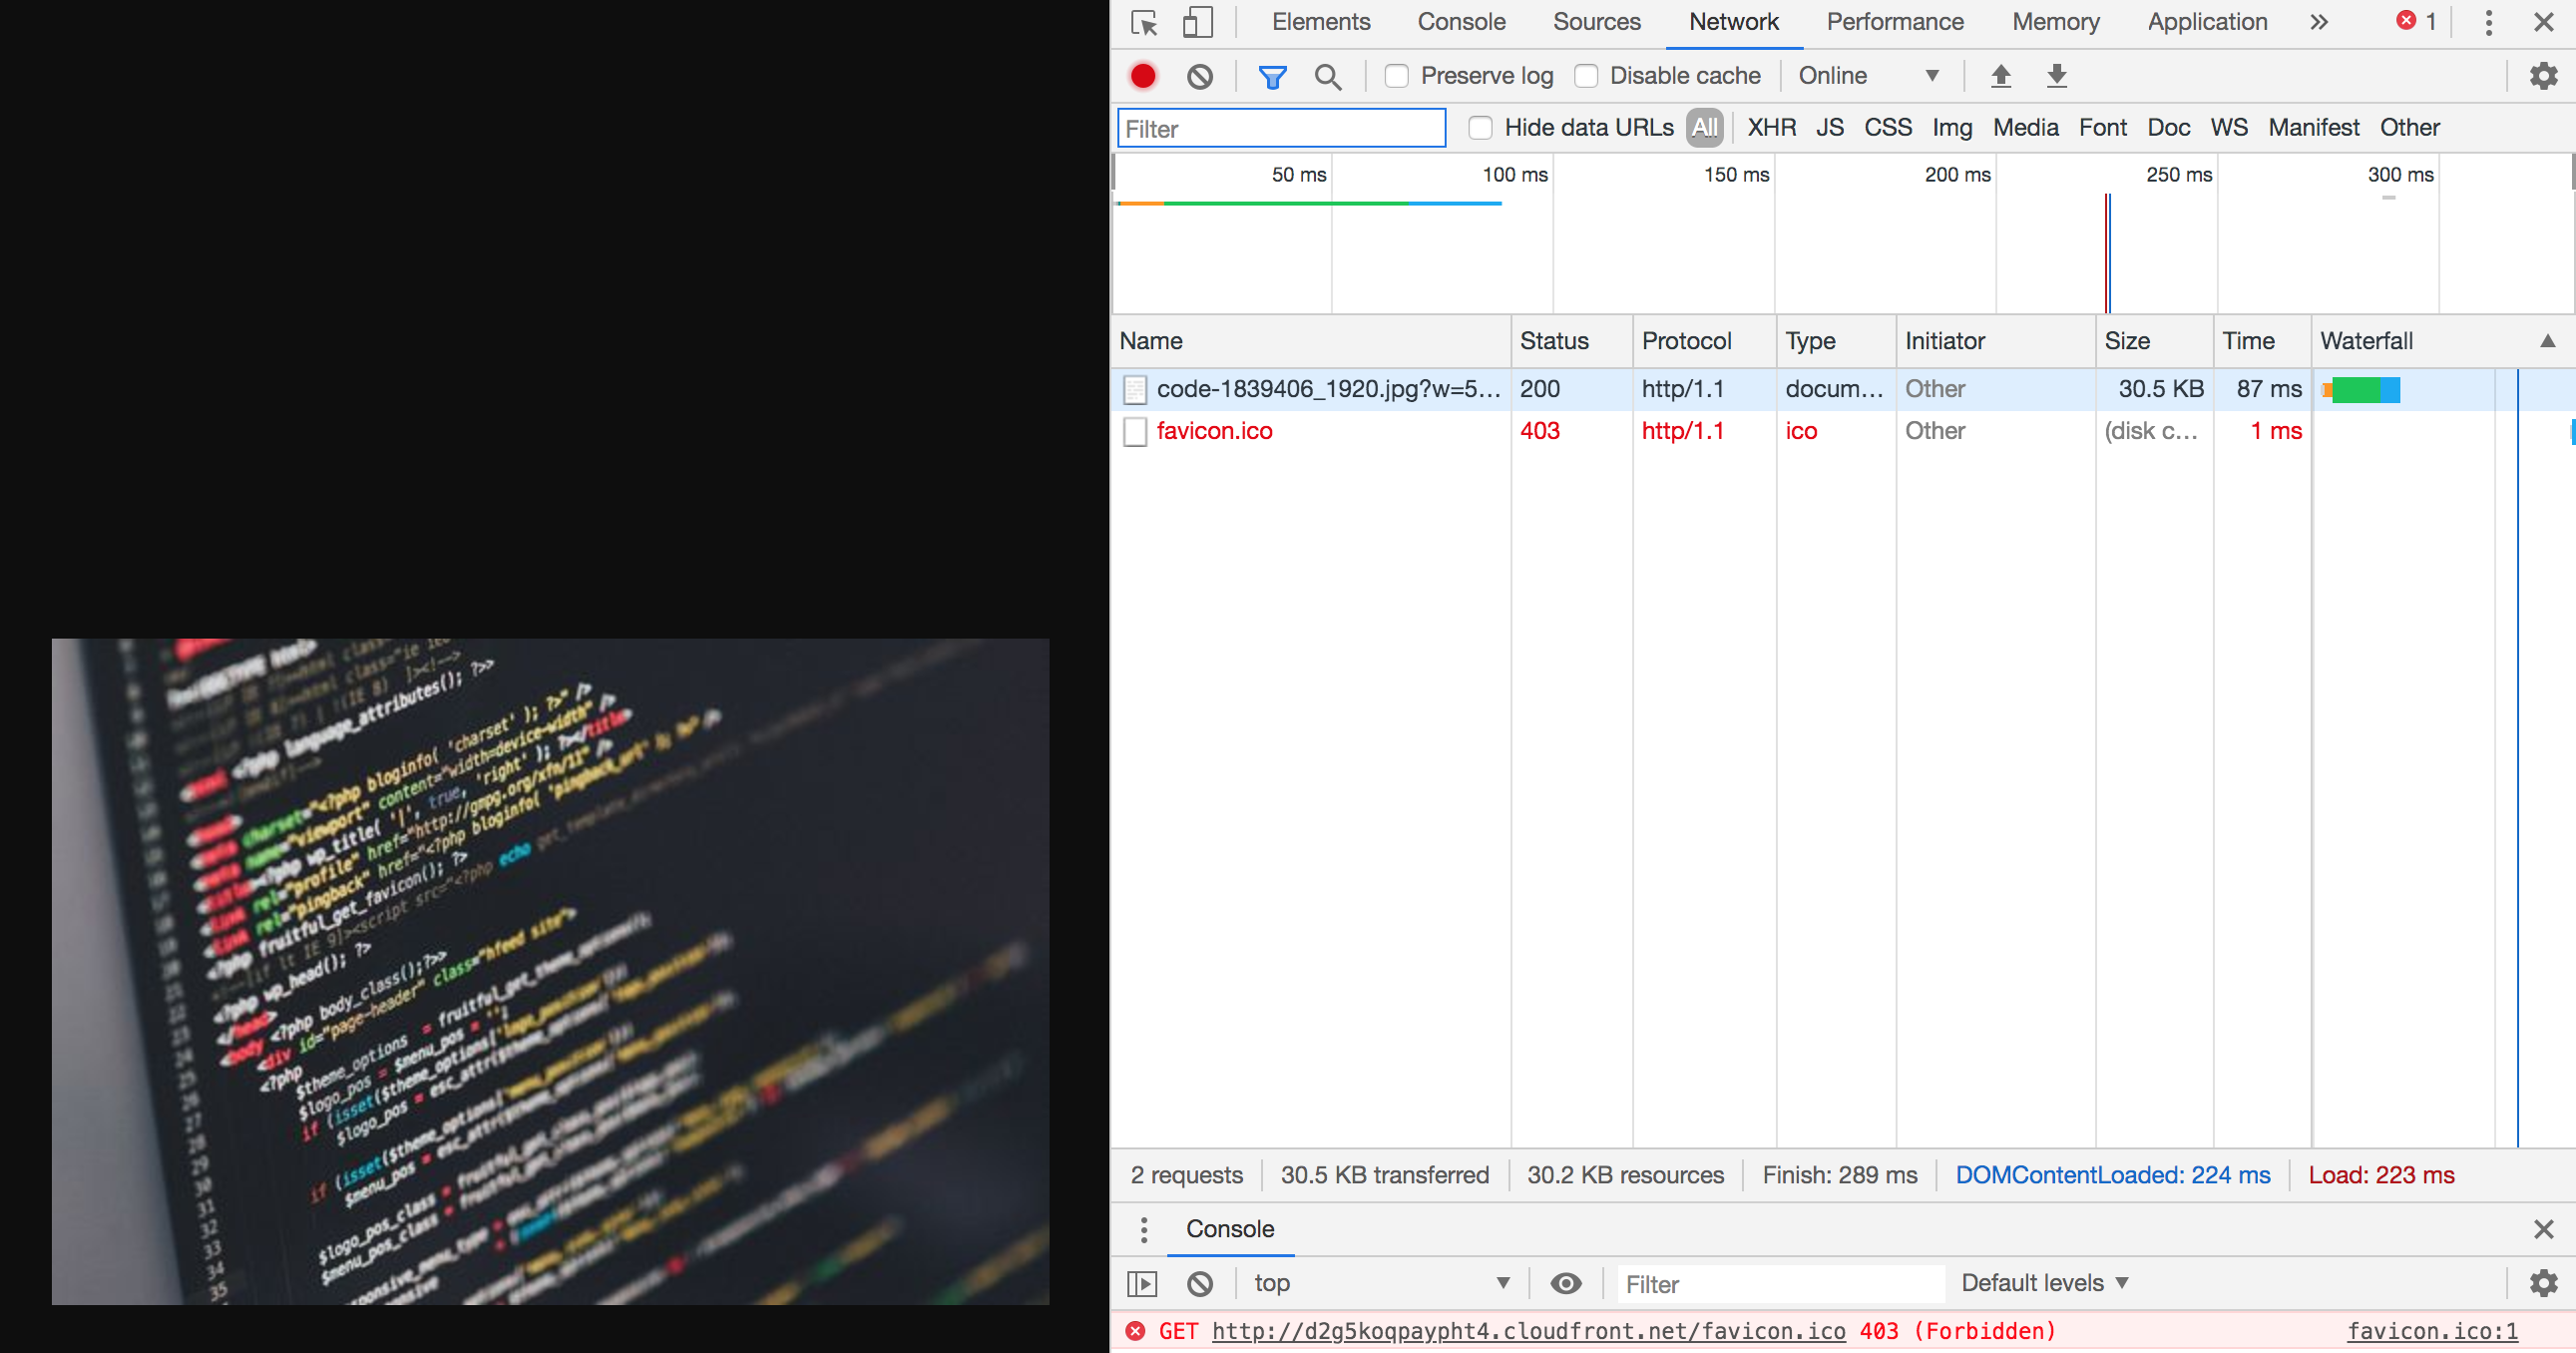Open network settings gear icon

[2543, 76]
